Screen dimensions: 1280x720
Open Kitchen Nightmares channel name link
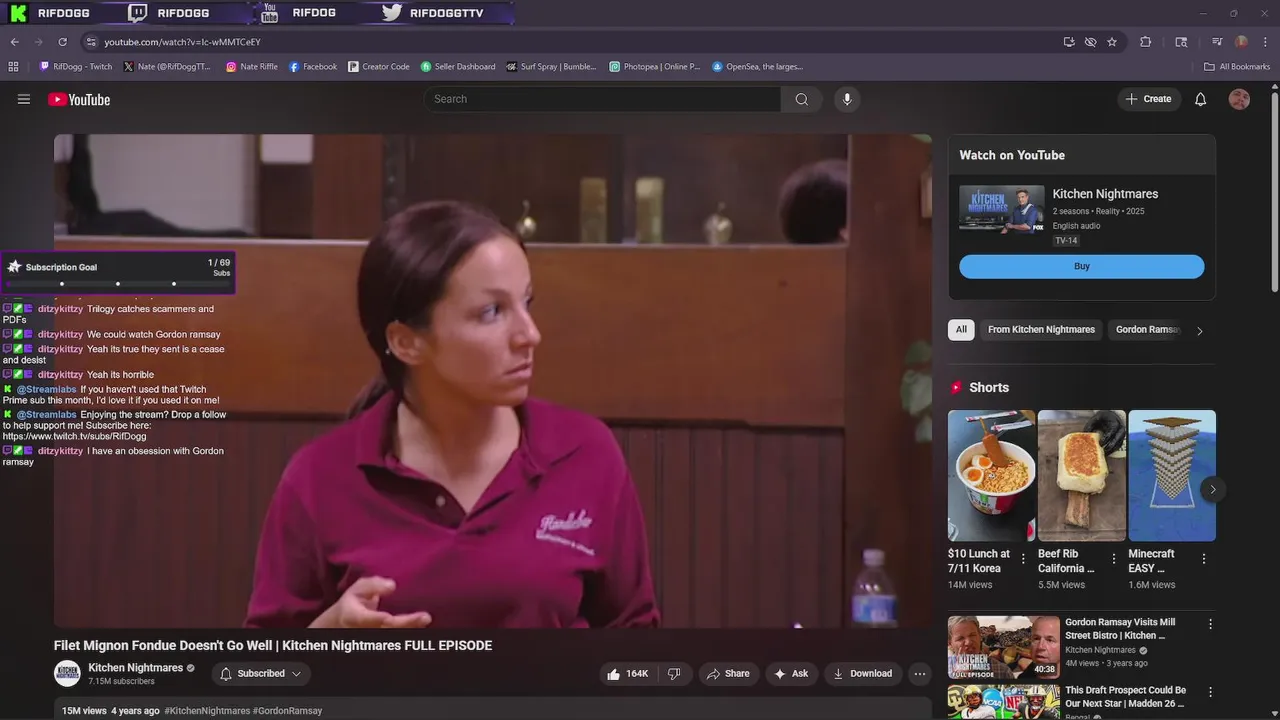coord(135,667)
